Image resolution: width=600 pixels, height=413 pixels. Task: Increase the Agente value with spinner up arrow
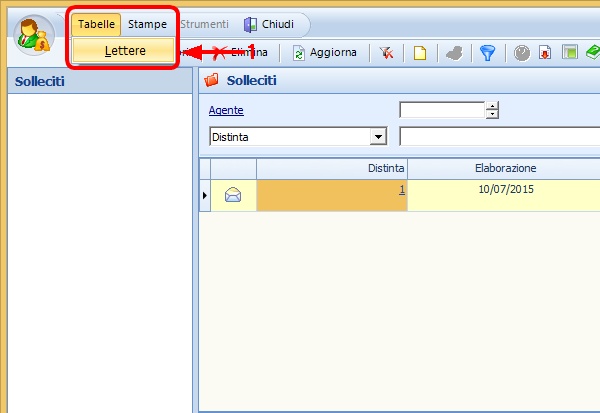tap(492, 106)
